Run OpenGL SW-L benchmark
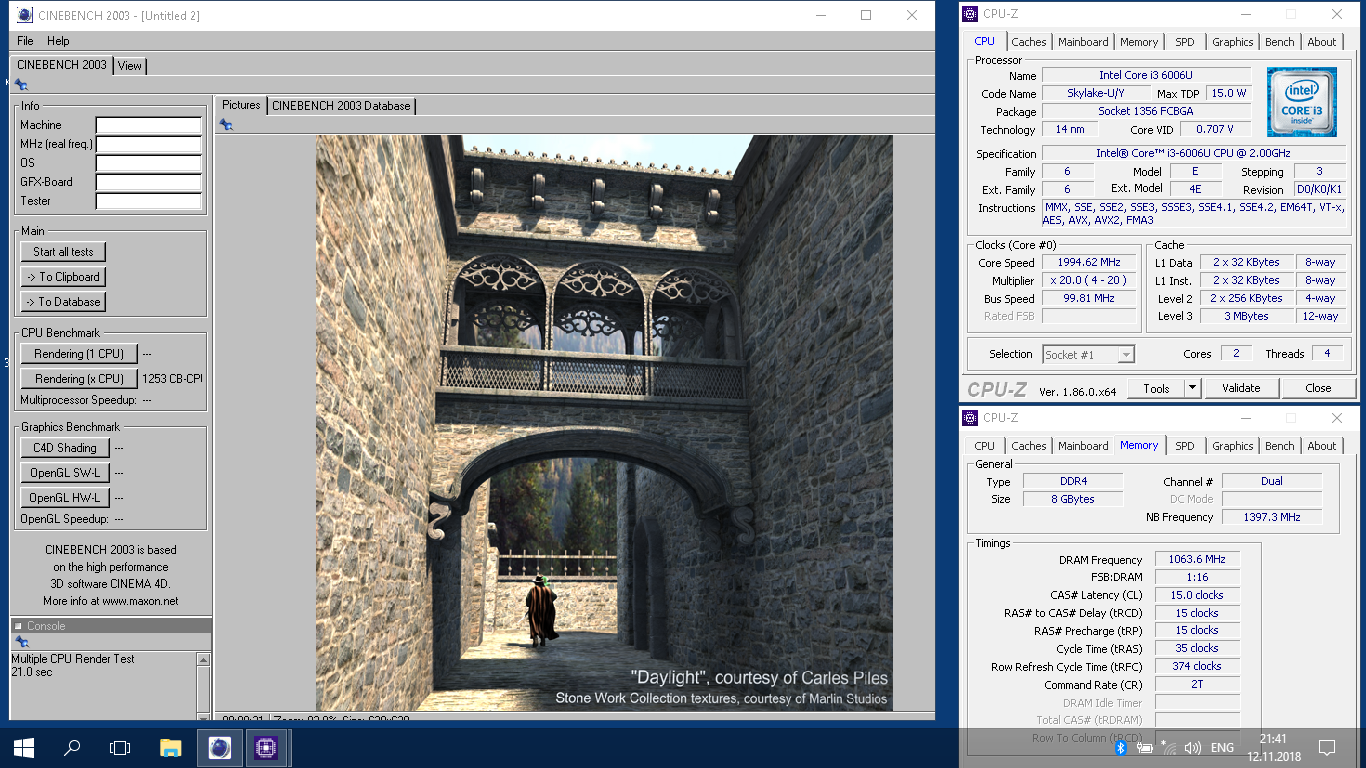 tap(65, 473)
